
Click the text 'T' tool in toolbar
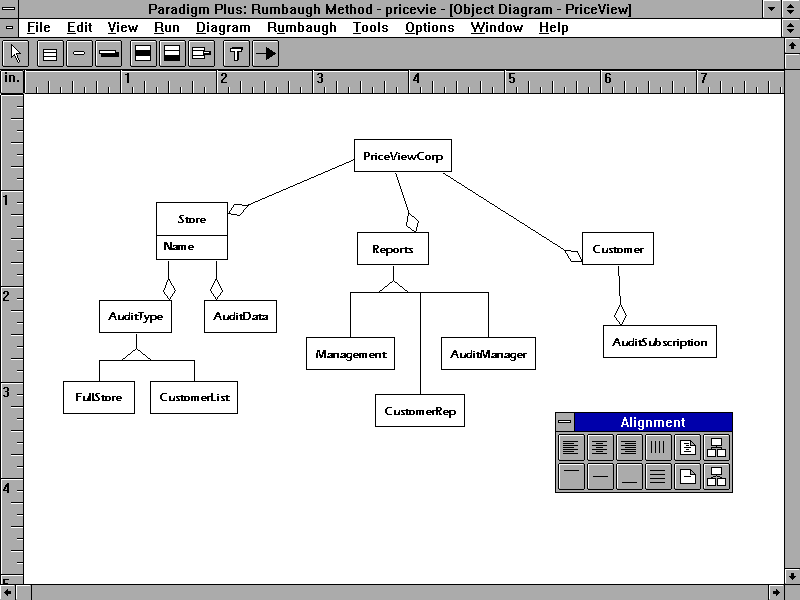click(x=236, y=53)
